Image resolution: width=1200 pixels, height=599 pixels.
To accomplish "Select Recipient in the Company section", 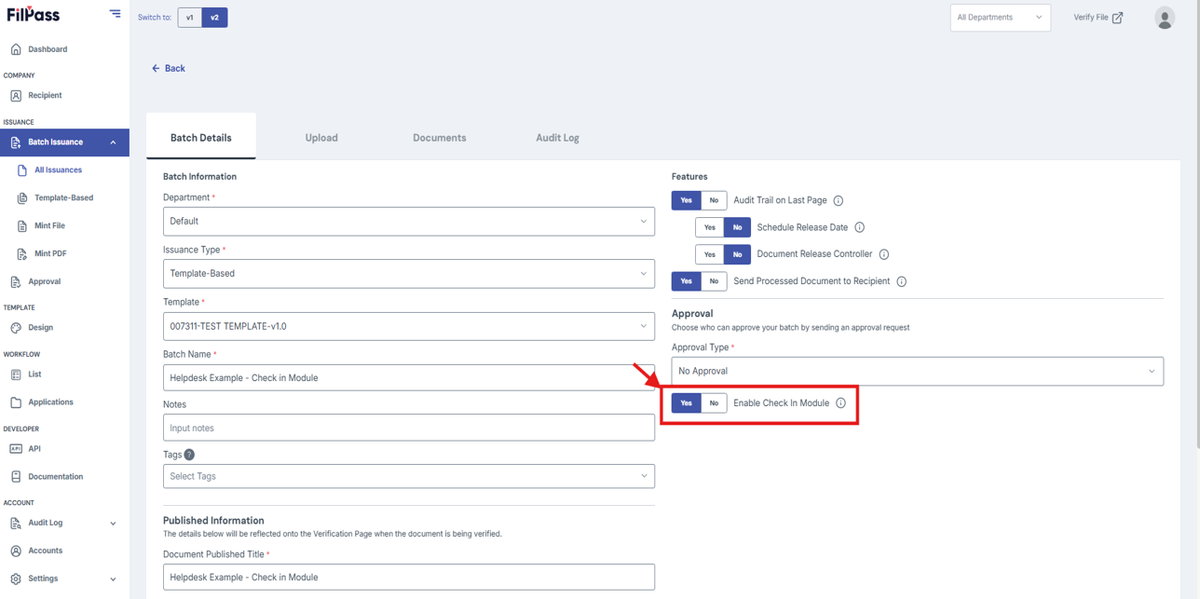I will [x=48, y=95].
